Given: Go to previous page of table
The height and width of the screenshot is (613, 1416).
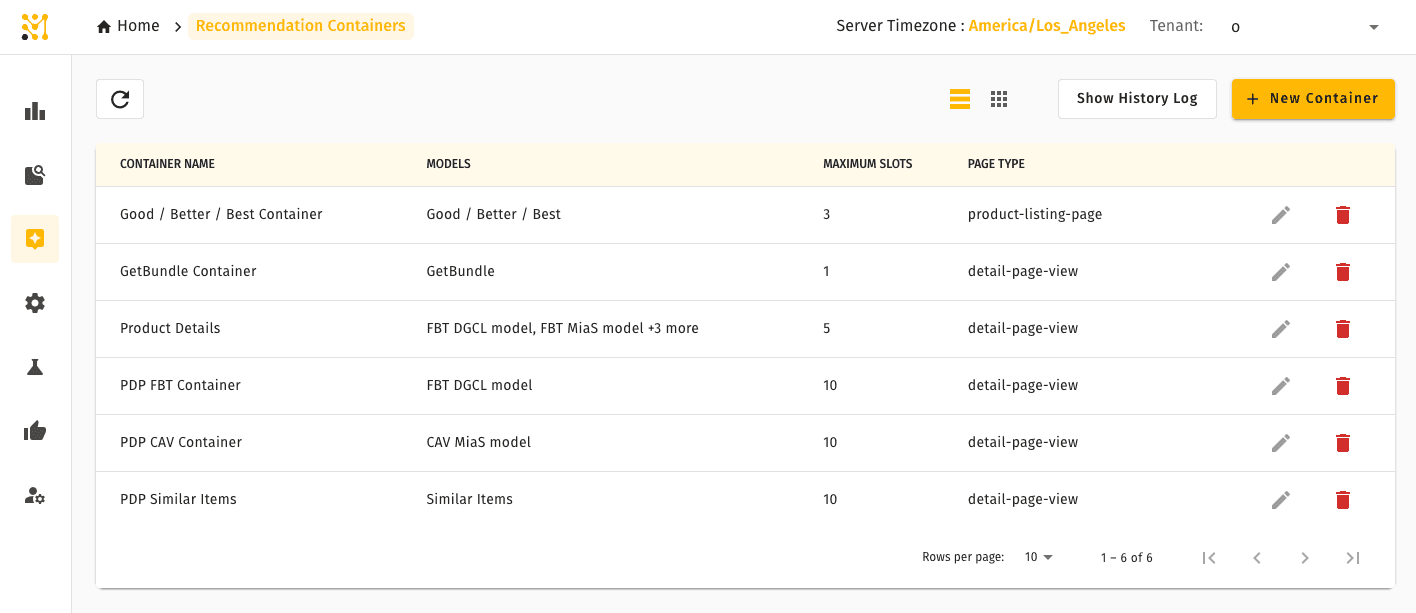Looking at the screenshot, I should (x=1257, y=558).
